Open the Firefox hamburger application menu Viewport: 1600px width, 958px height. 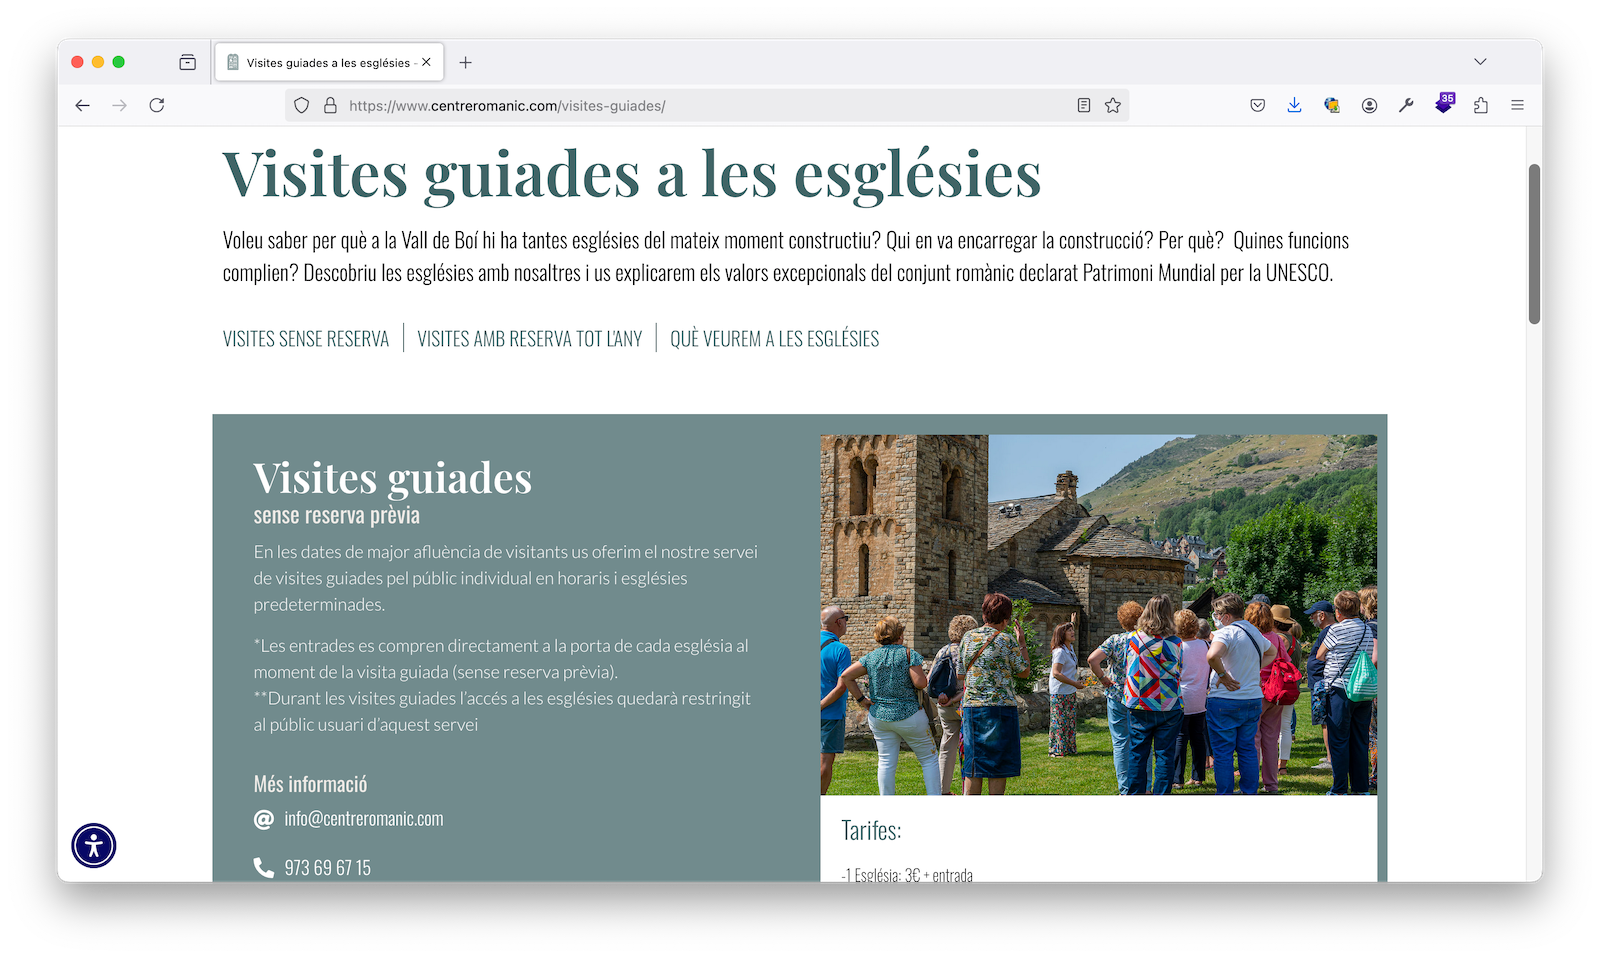[1517, 105]
